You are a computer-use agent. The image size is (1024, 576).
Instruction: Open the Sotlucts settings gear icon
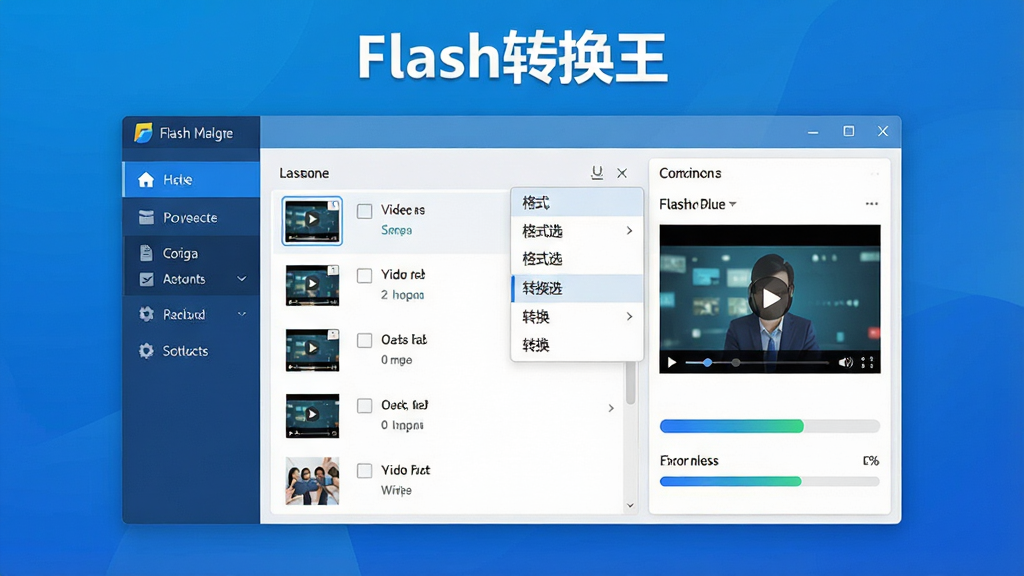(x=146, y=351)
